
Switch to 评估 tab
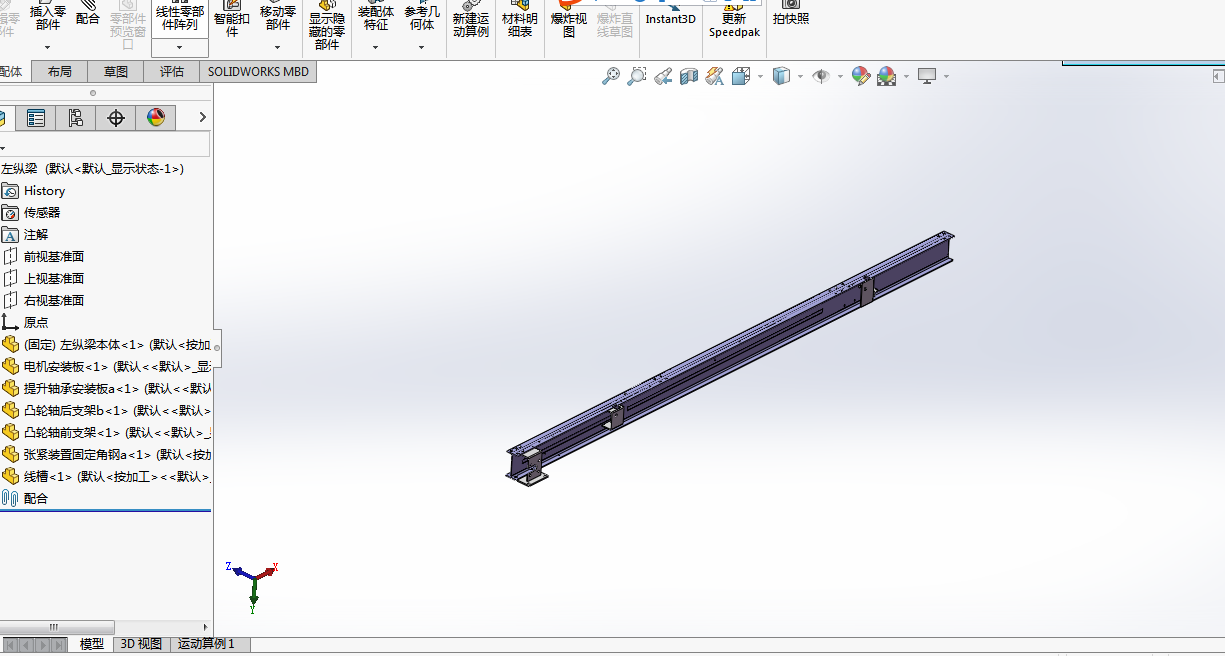pyautogui.click(x=172, y=72)
